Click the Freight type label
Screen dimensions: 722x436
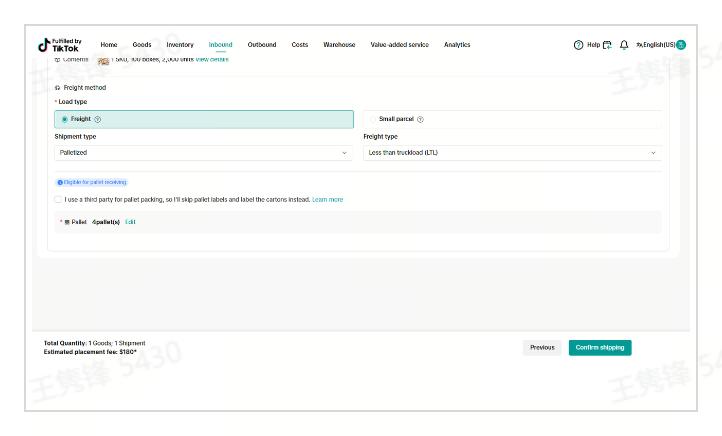pos(380,137)
